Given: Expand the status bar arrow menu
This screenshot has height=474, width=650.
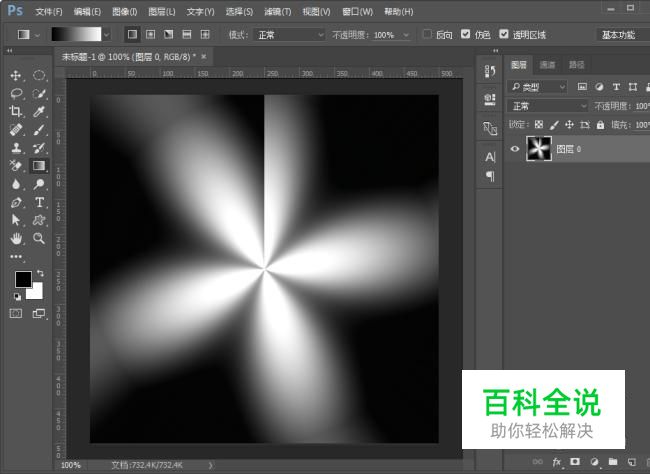Looking at the screenshot, I should click(211, 465).
